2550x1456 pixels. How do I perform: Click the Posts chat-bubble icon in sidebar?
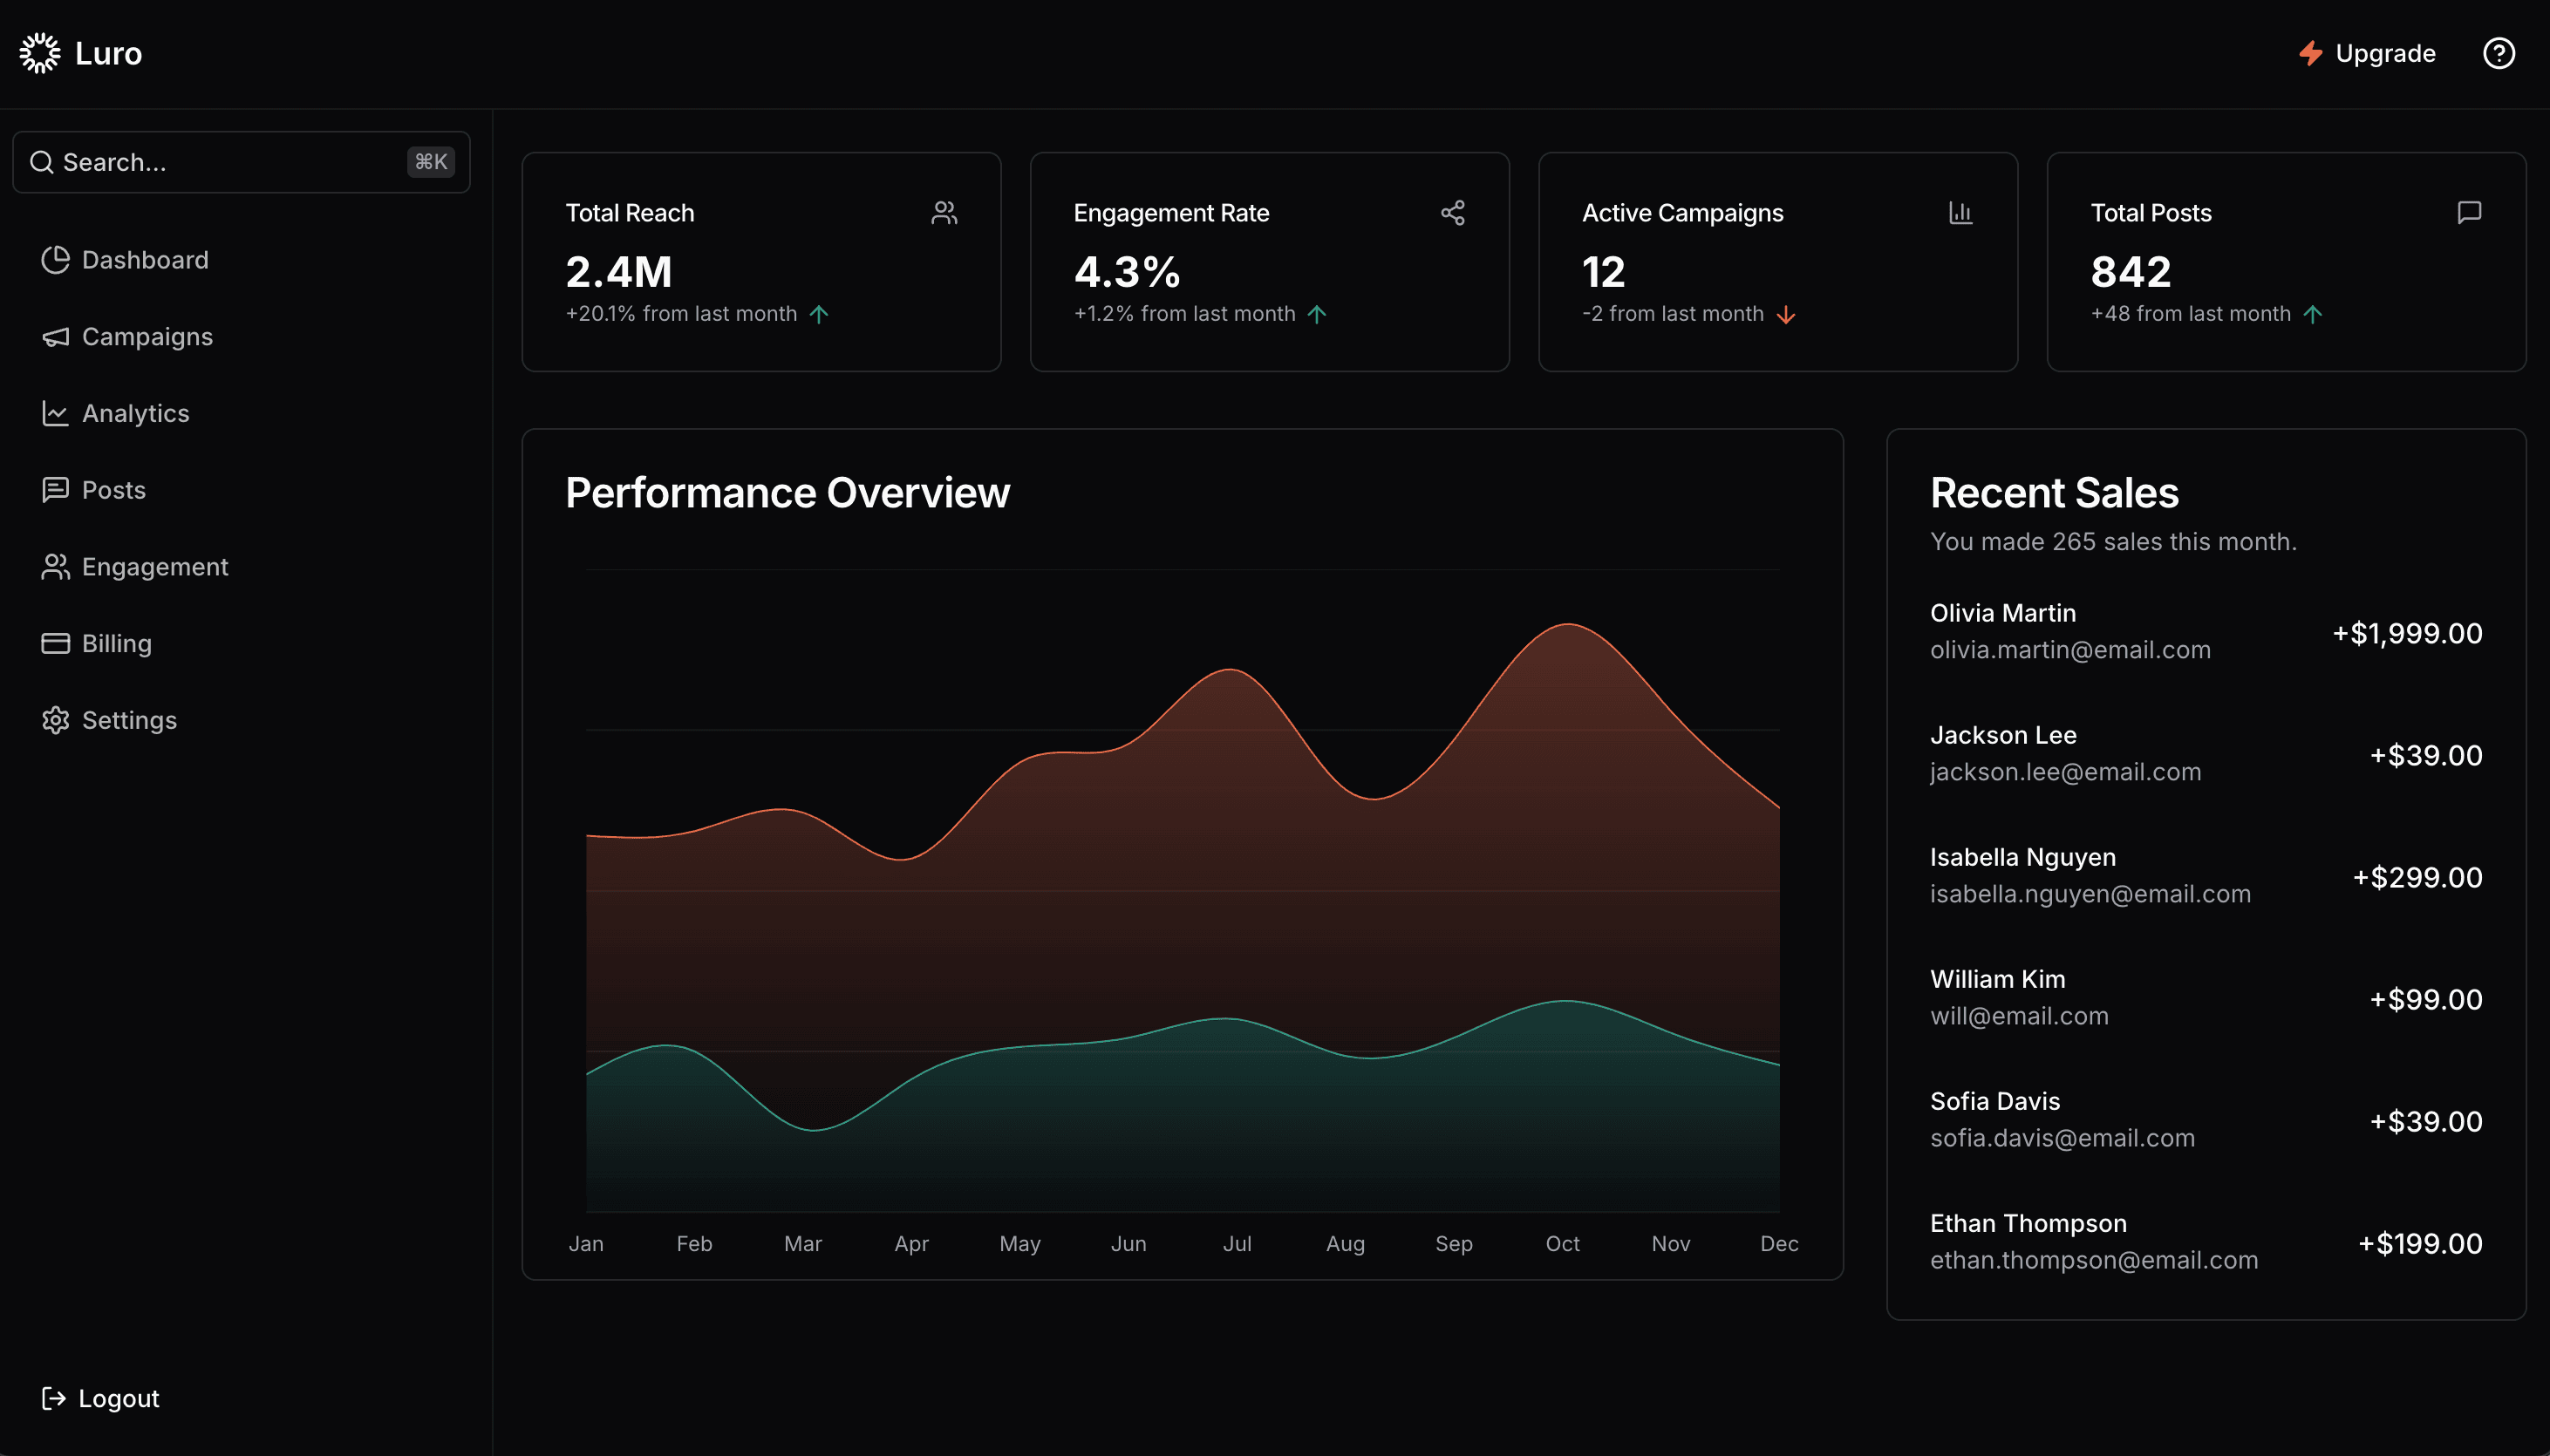[x=56, y=489]
